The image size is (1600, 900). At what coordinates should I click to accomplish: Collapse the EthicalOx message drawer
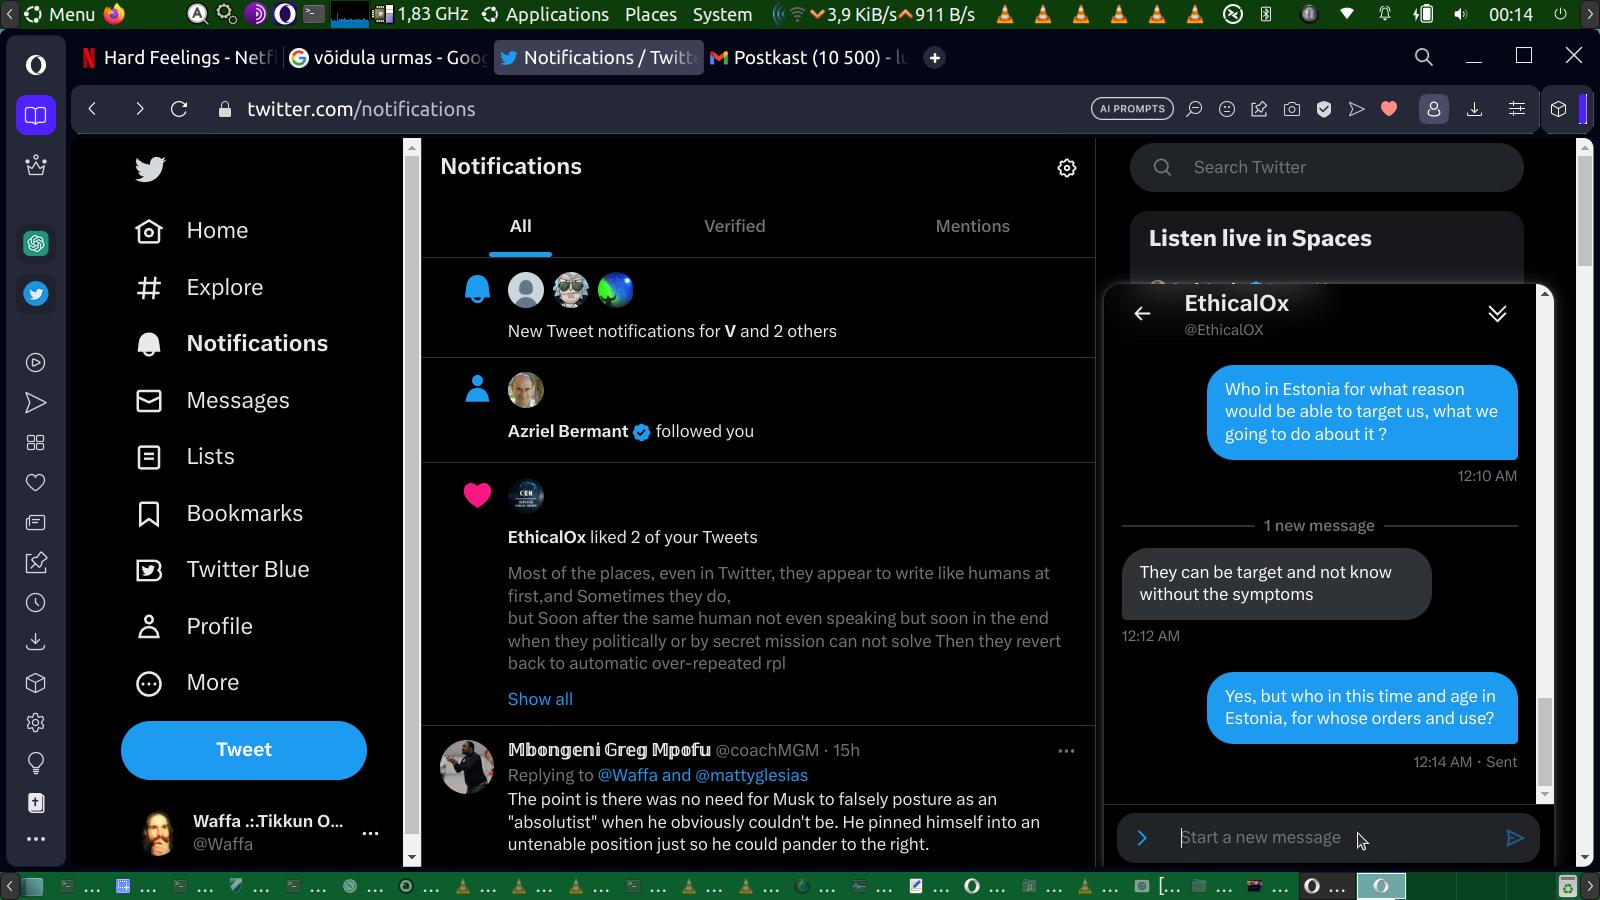pos(1497,314)
